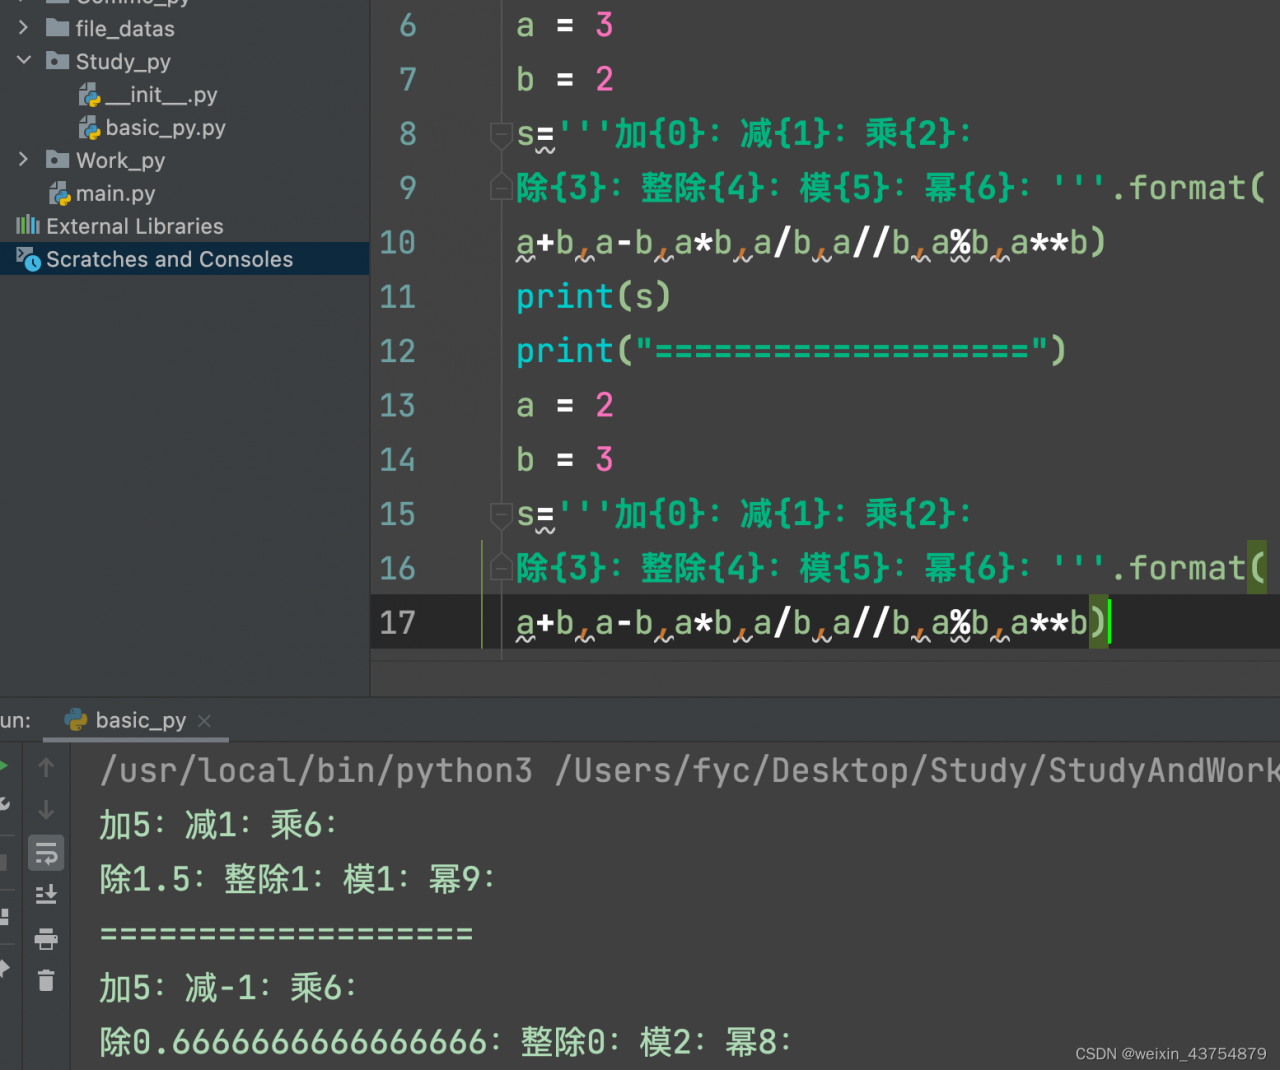1280x1070 pixels.
Task: Select External Libraries node
Action: [135, 227]
